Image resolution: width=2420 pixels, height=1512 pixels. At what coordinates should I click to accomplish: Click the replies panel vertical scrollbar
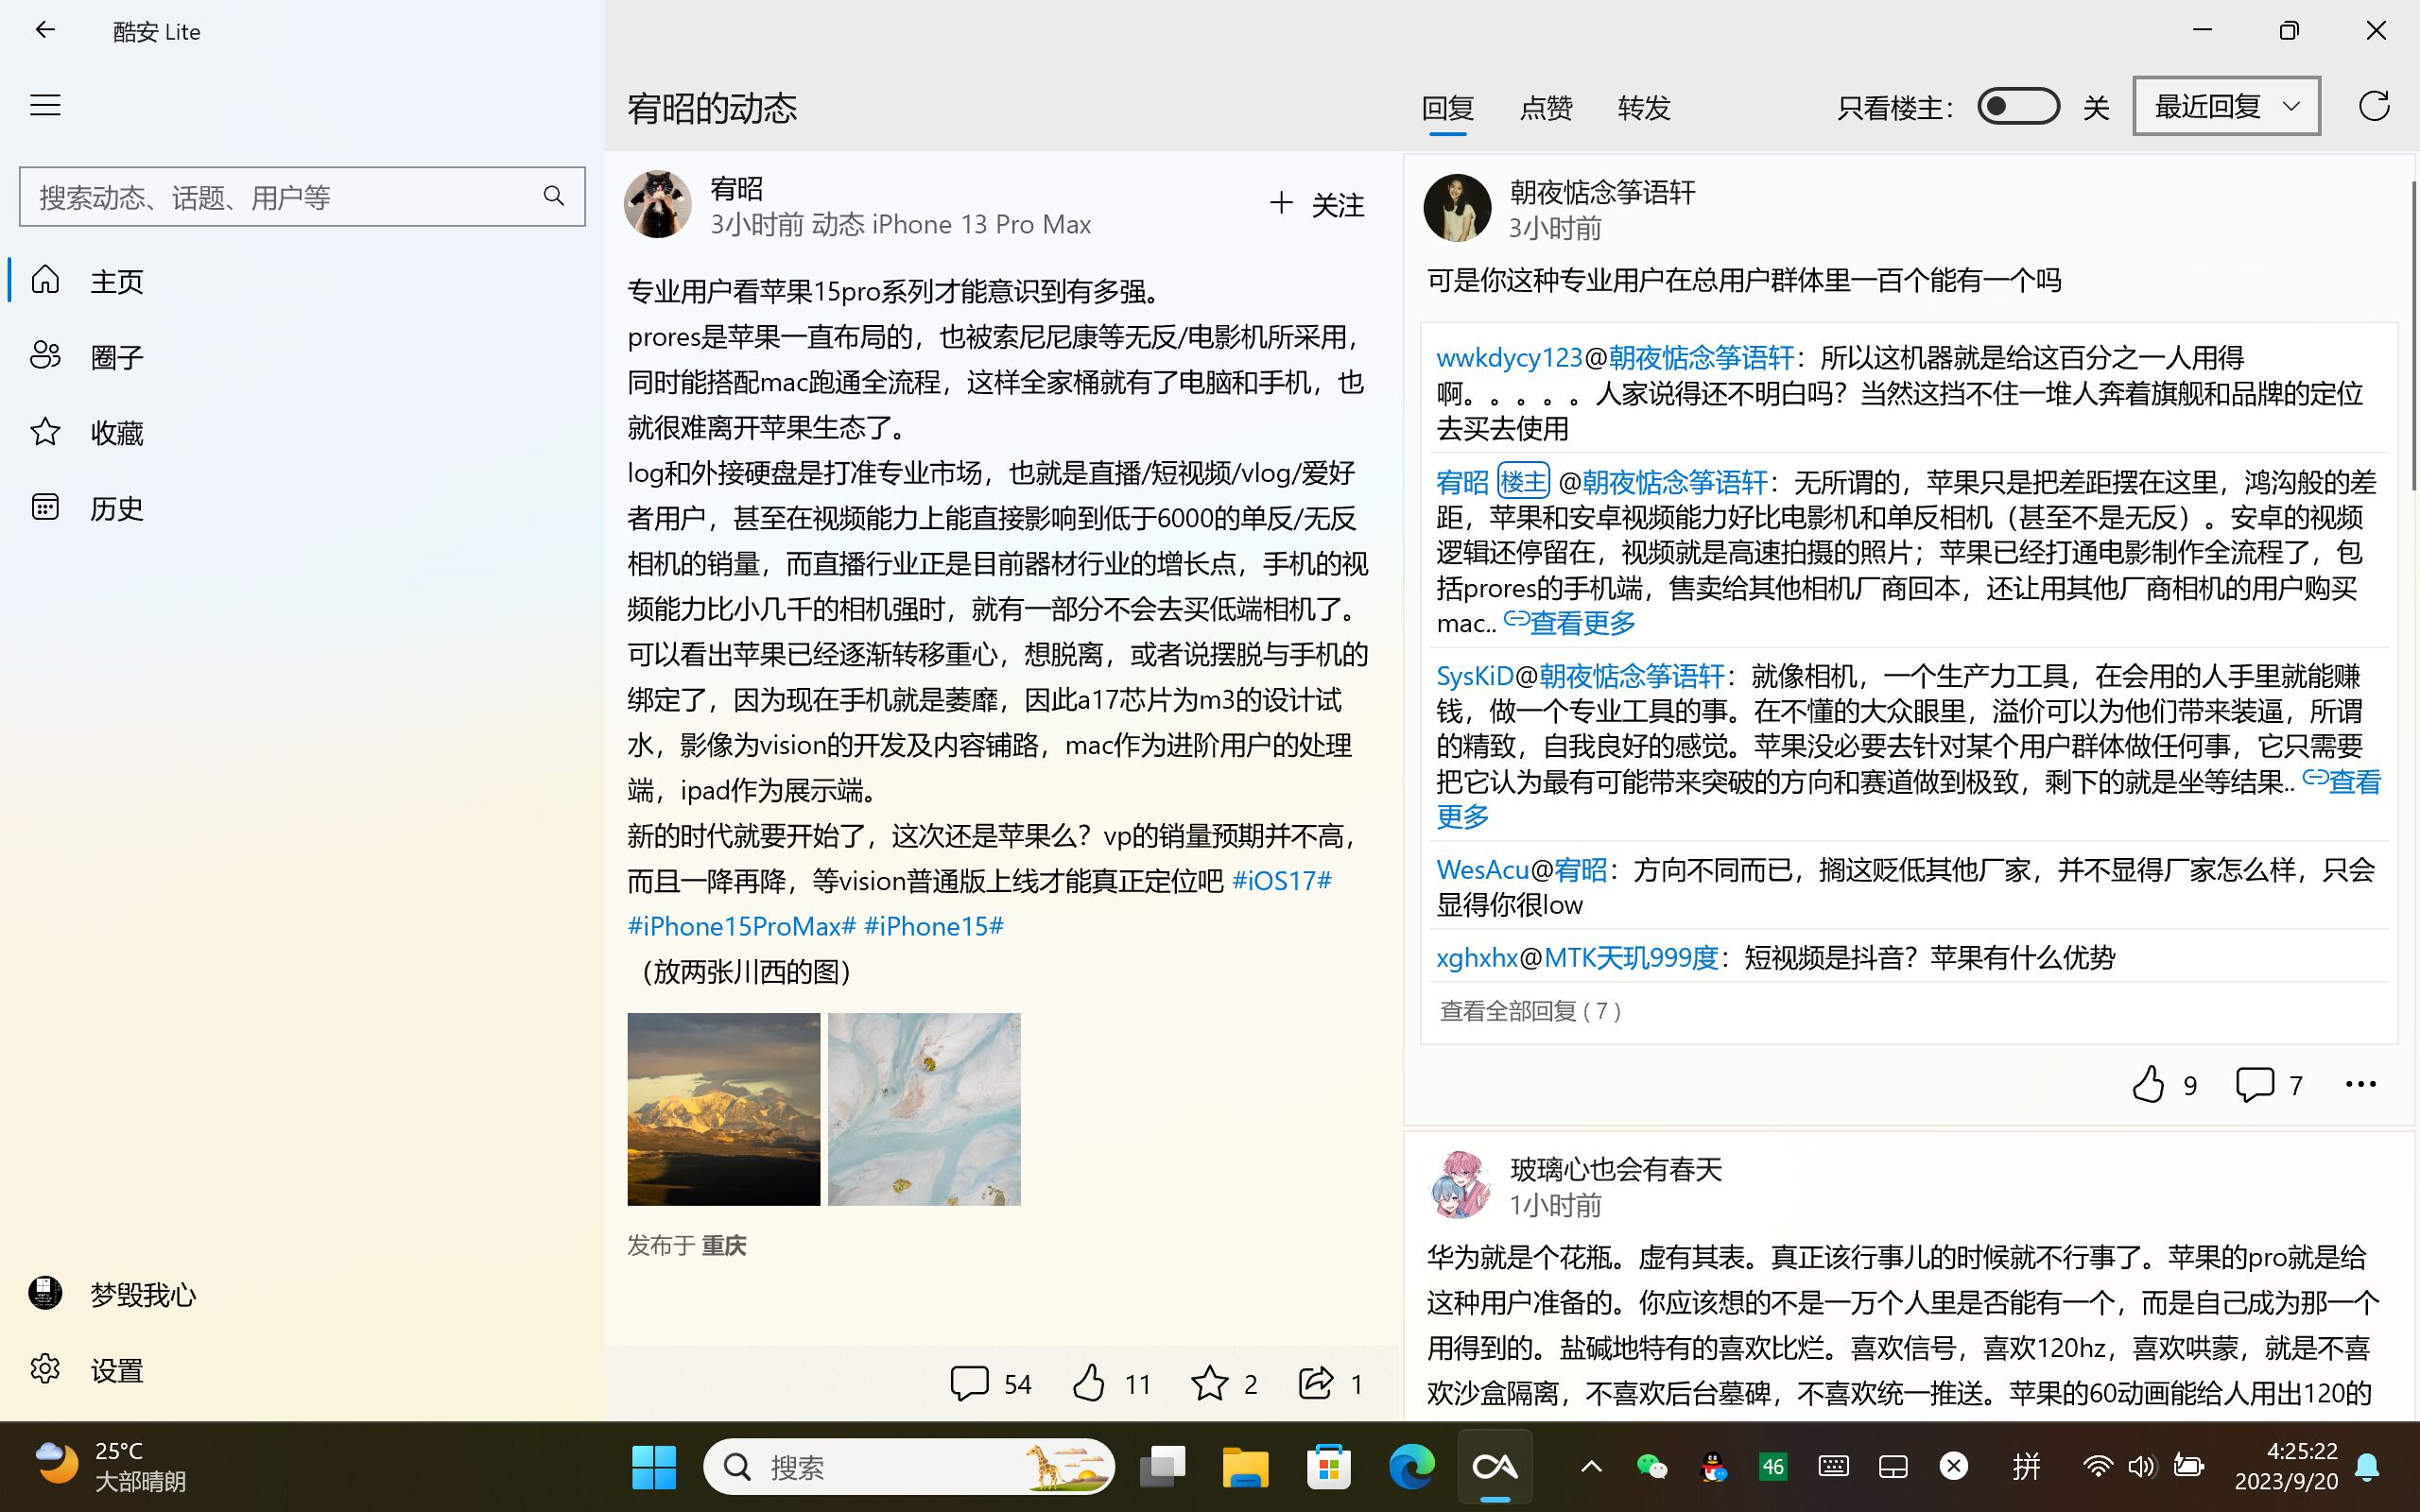2413,335
